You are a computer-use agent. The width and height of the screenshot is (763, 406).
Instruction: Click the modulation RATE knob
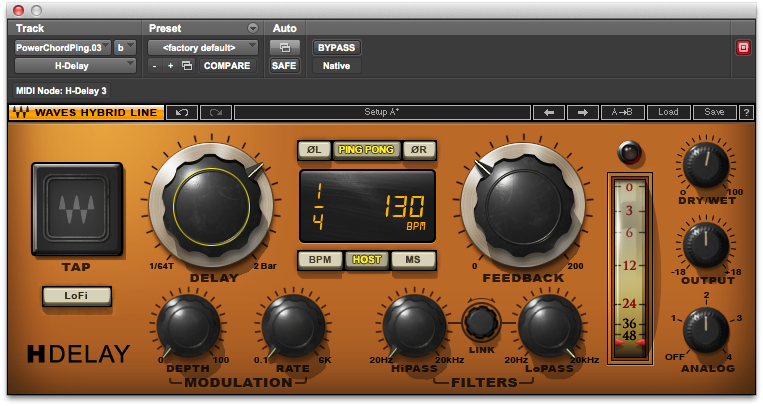click(293, 325)
